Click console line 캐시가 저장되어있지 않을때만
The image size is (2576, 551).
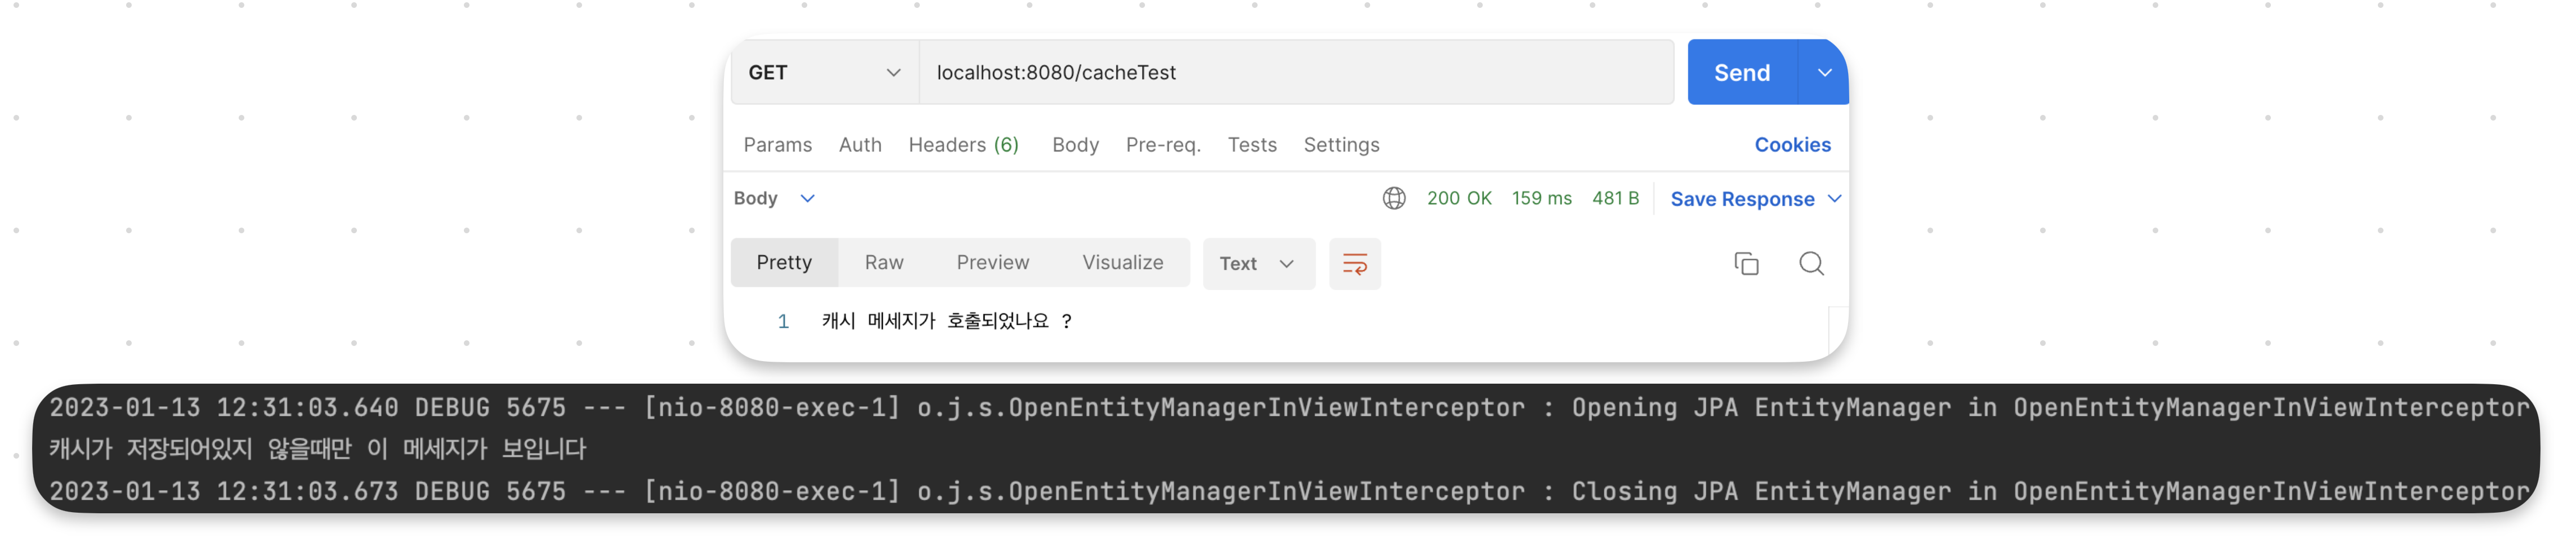pyautogui.click(x=318, y=449)
